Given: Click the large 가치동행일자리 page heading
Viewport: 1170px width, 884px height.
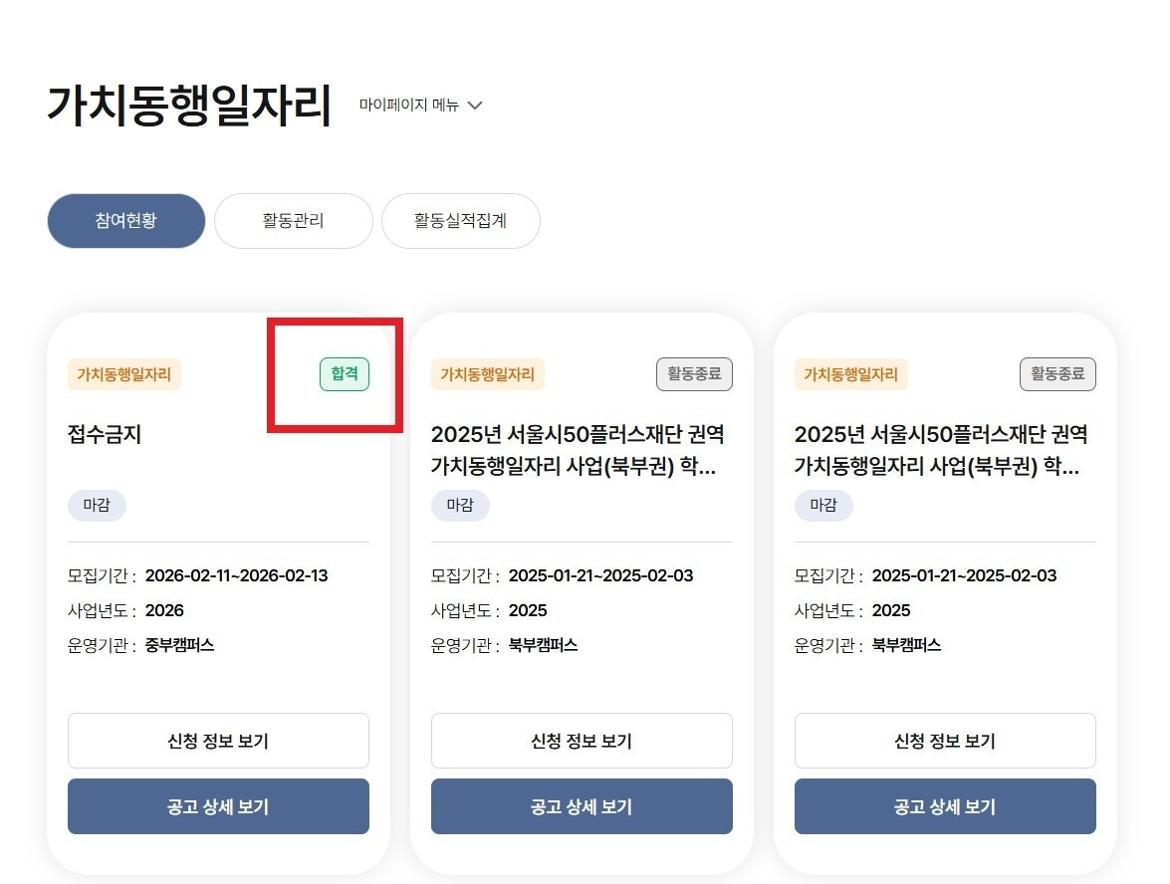Looking at the screenshot, I should tap(189, 106).
